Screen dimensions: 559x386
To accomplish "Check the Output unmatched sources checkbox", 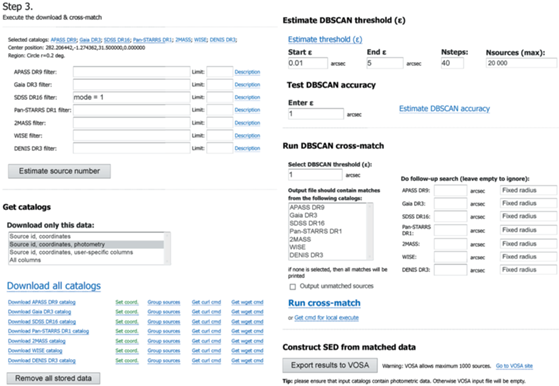I will (x=293, y=287).
